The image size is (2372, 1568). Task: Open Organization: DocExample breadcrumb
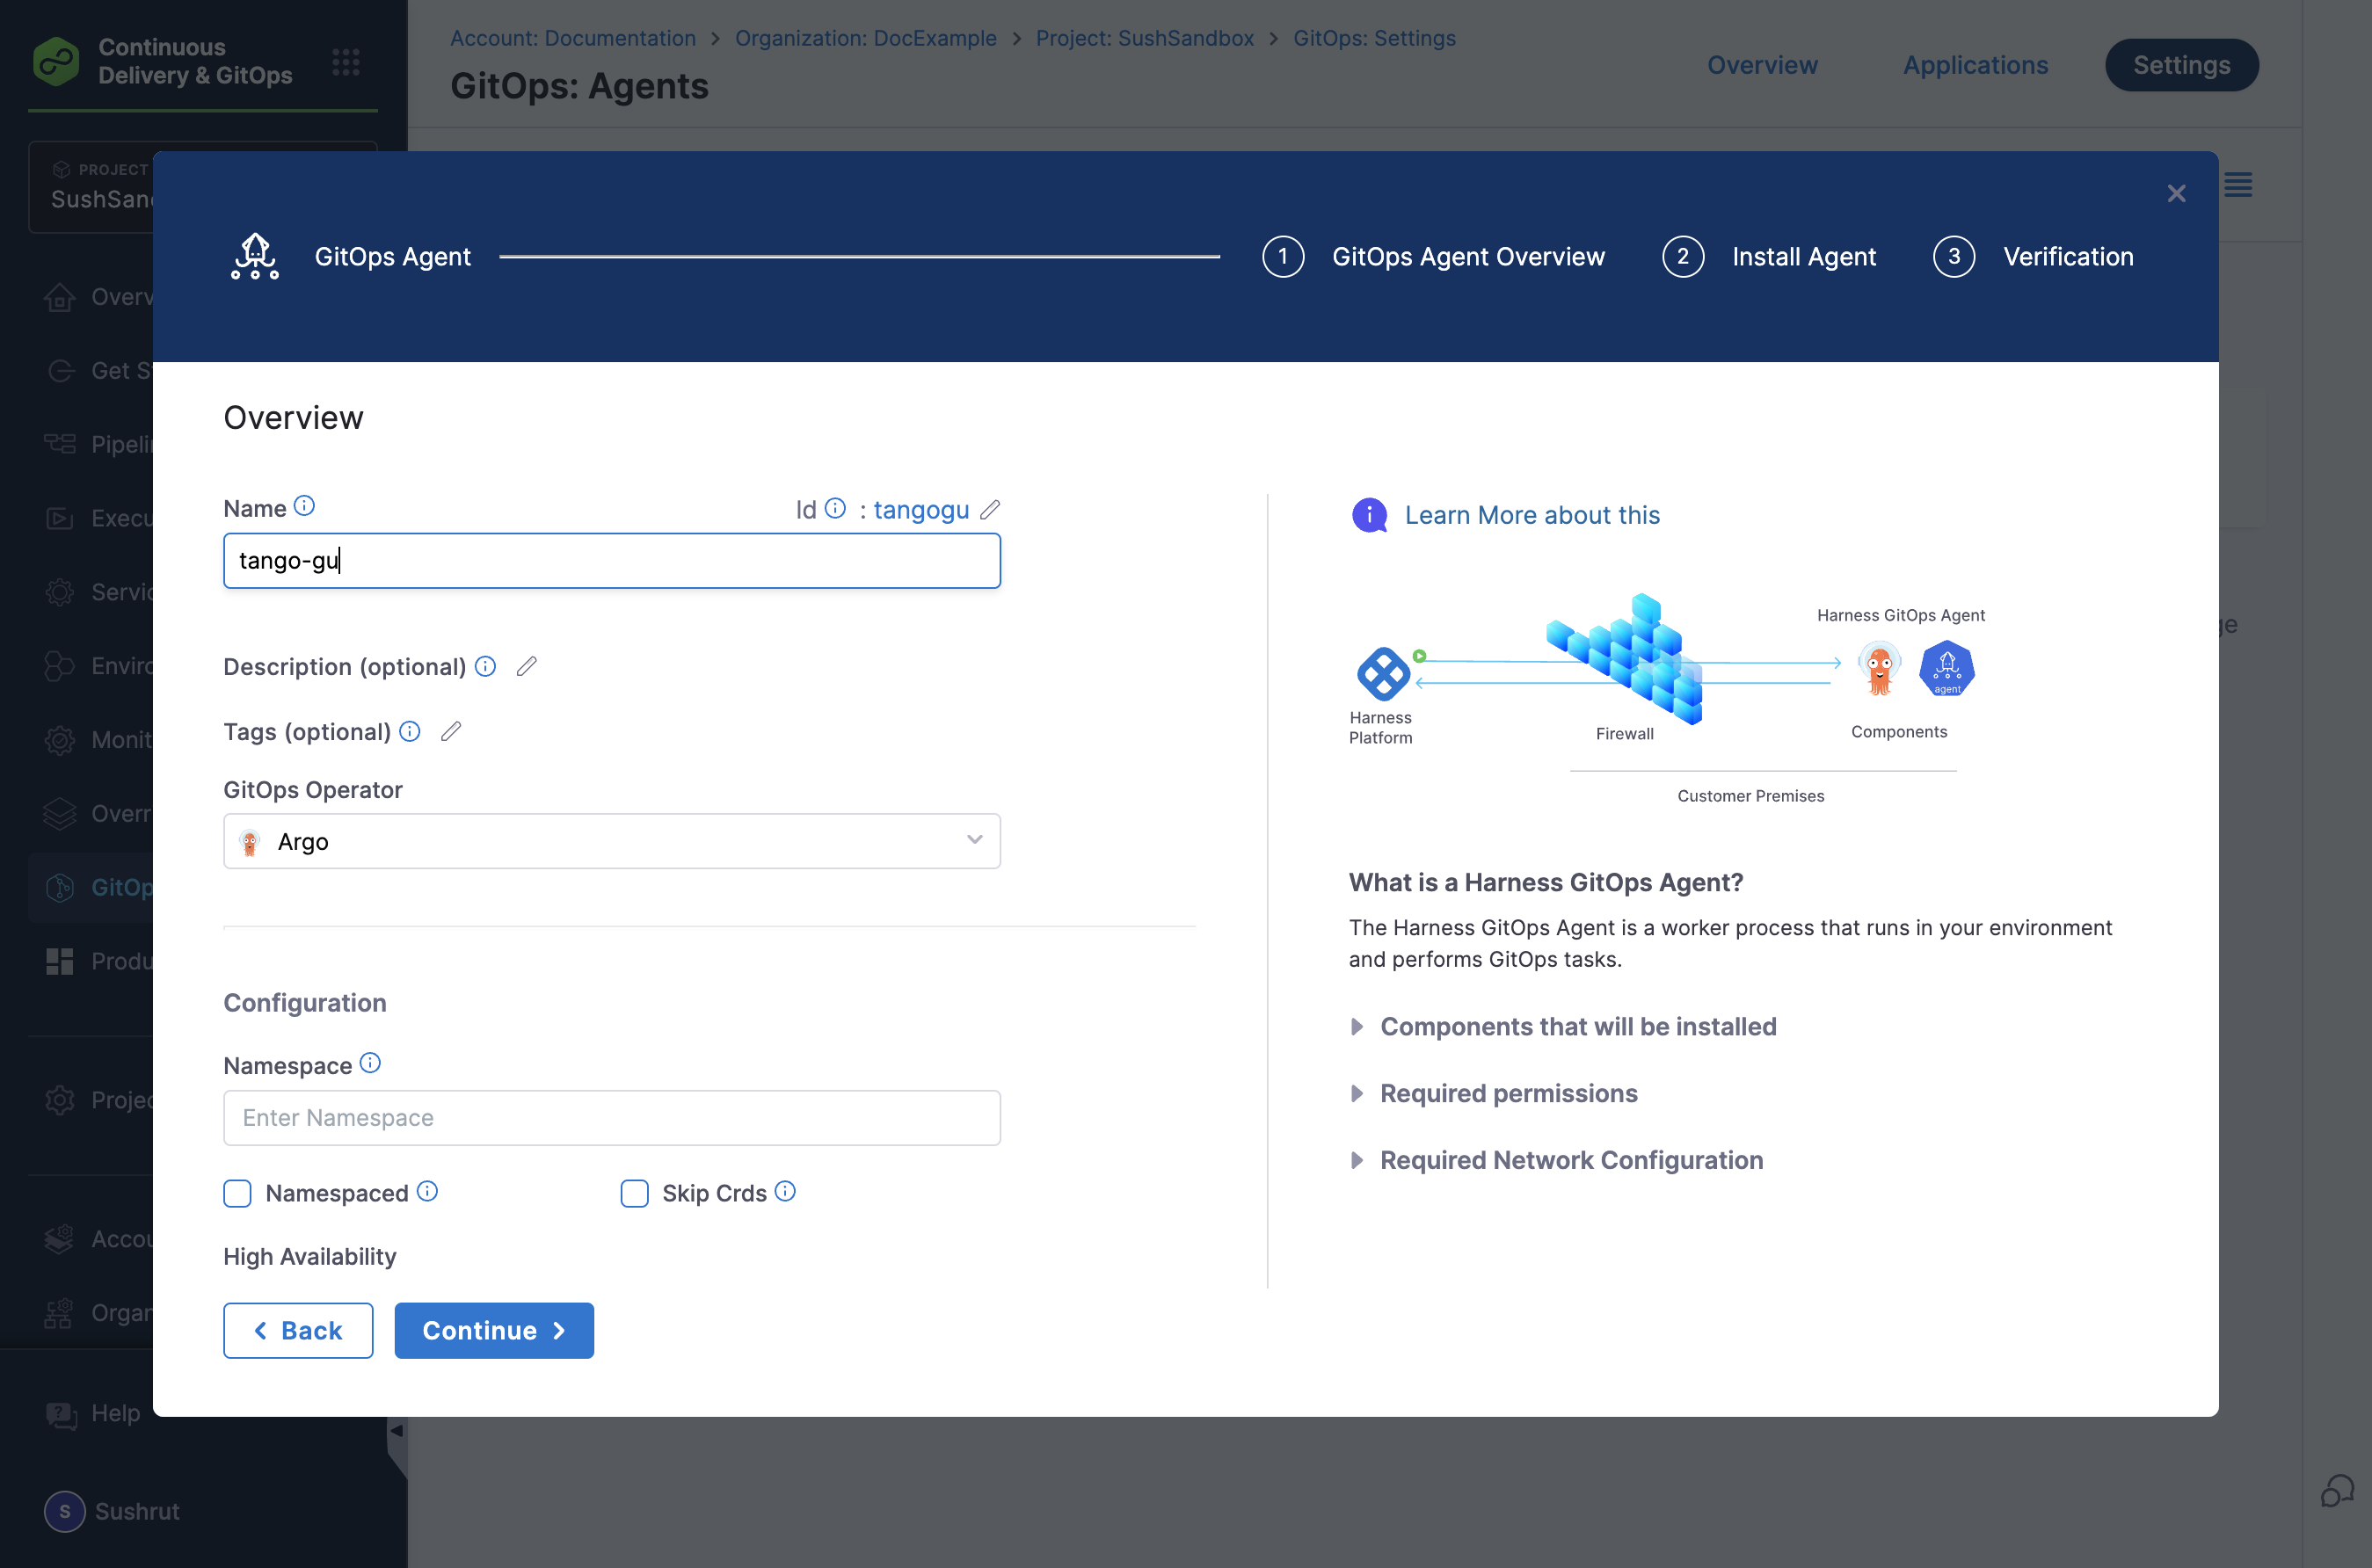pos(866,38)
